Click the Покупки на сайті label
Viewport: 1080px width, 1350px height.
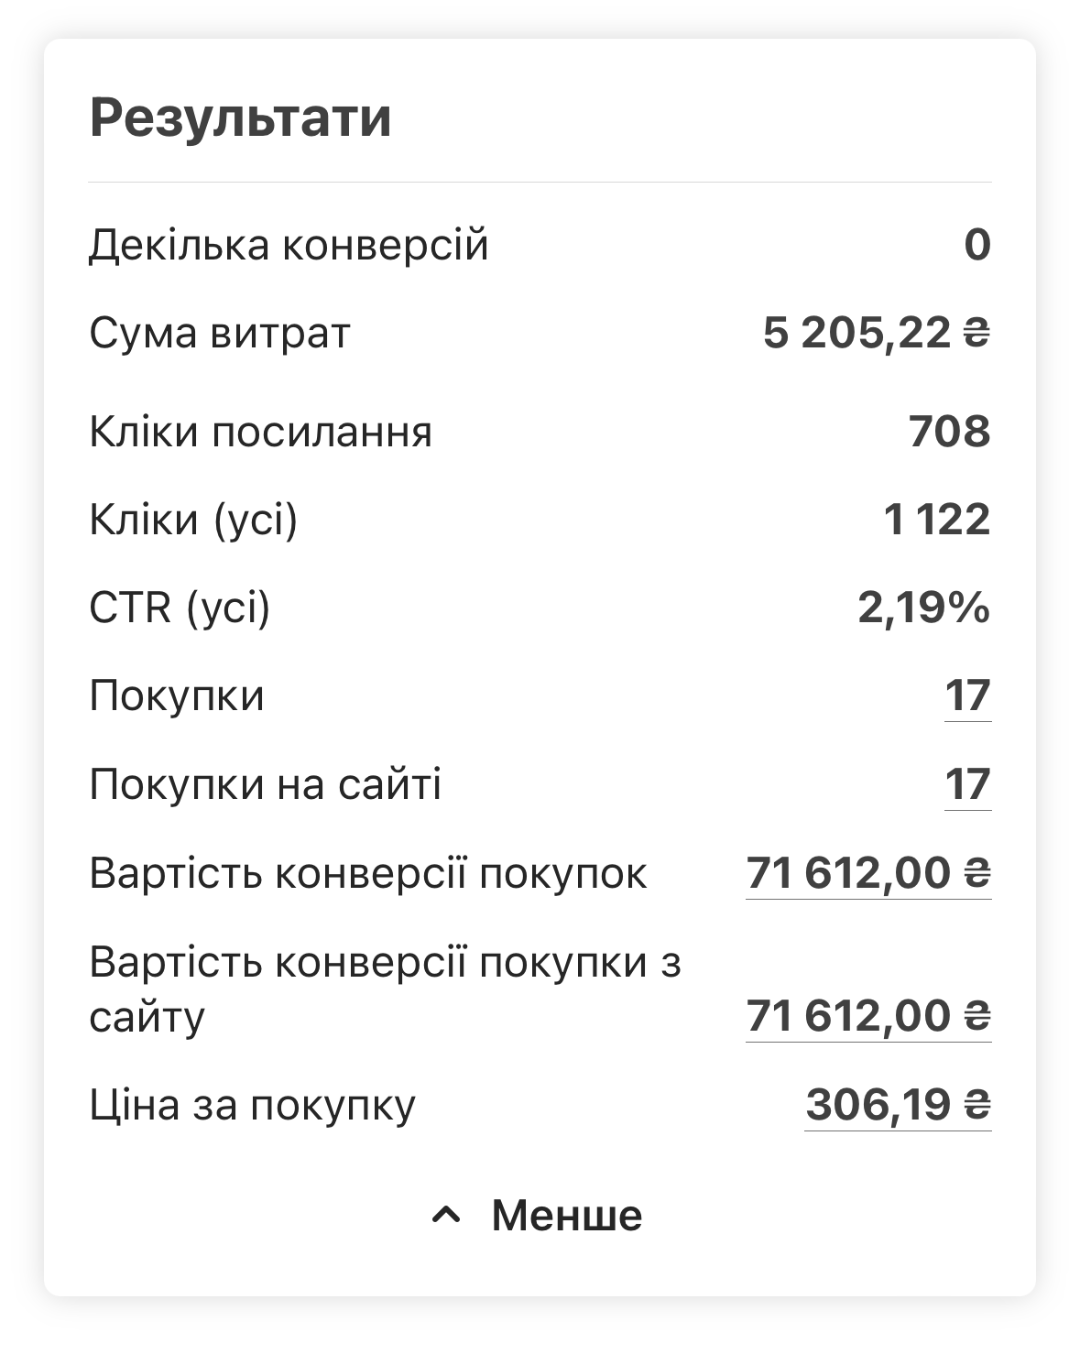pyautogui.click(x=265, y=785)
